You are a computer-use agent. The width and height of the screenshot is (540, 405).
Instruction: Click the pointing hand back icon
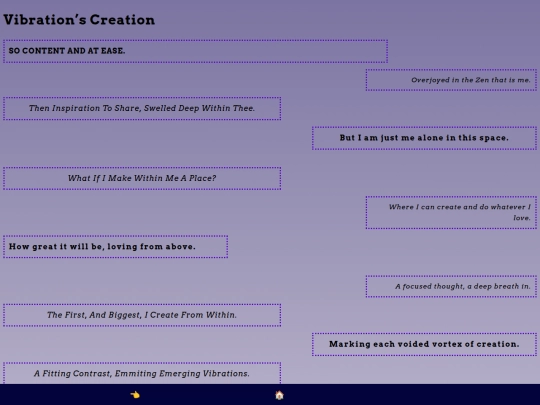point(135,395)
